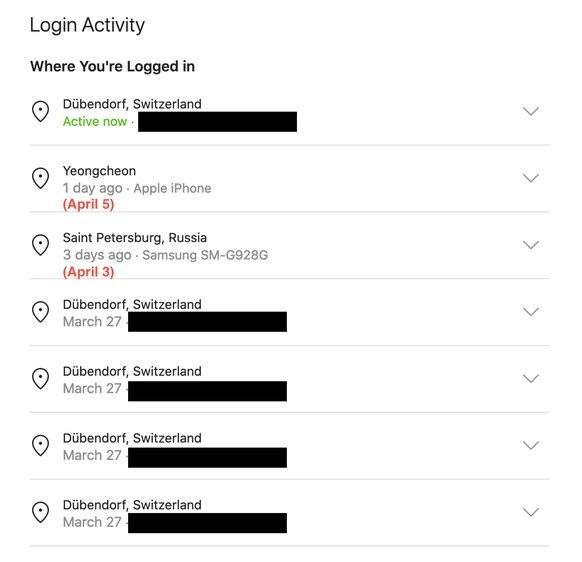This screenshot has width=582, height=562.
Task: Click pin icon of second March 27 login
Action: pos(40,378)
